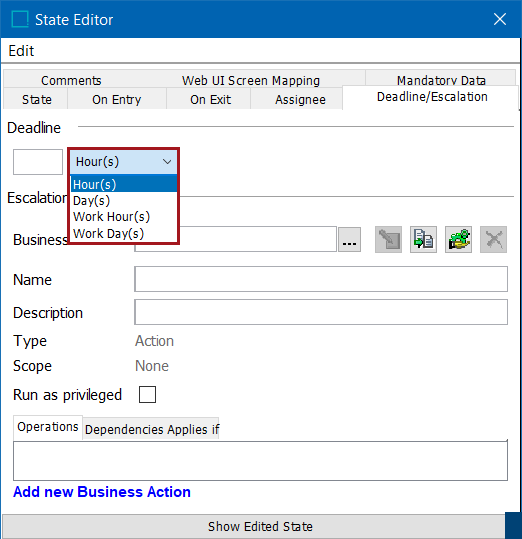The width and height of the screenshot is (522, 539).
Task: Open the ellipsis browse button
Action: (x=349, y=240)
